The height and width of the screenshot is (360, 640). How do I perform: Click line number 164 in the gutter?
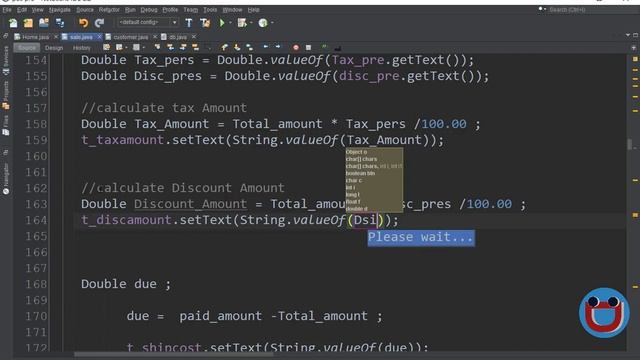36,220
